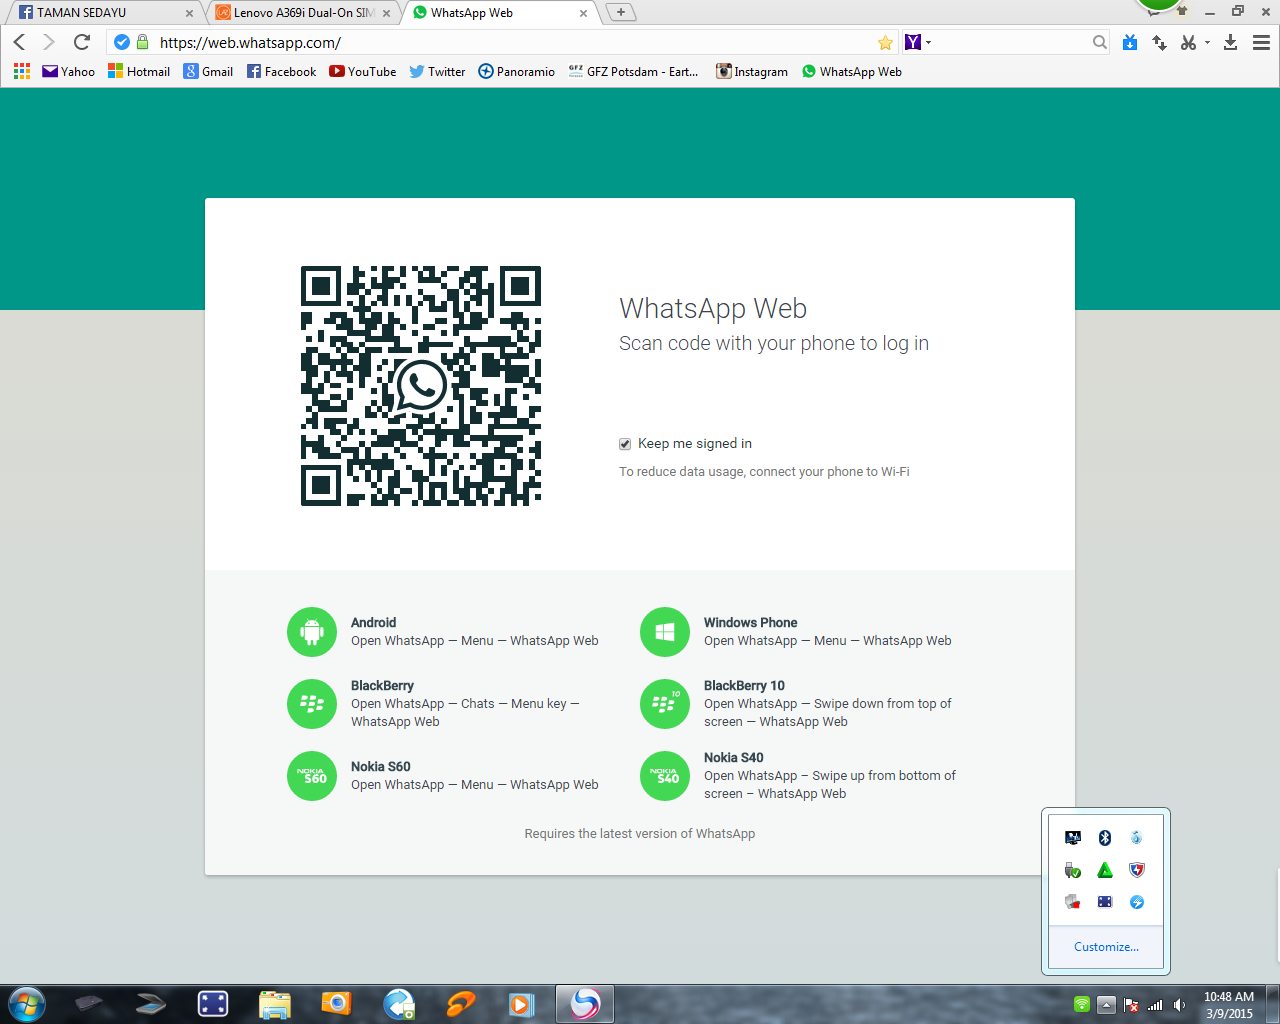Image resolution: width=1280 pixels, height=1024 pixels.
Task: Click the search magnifier icon
Action: point(1100,42)
